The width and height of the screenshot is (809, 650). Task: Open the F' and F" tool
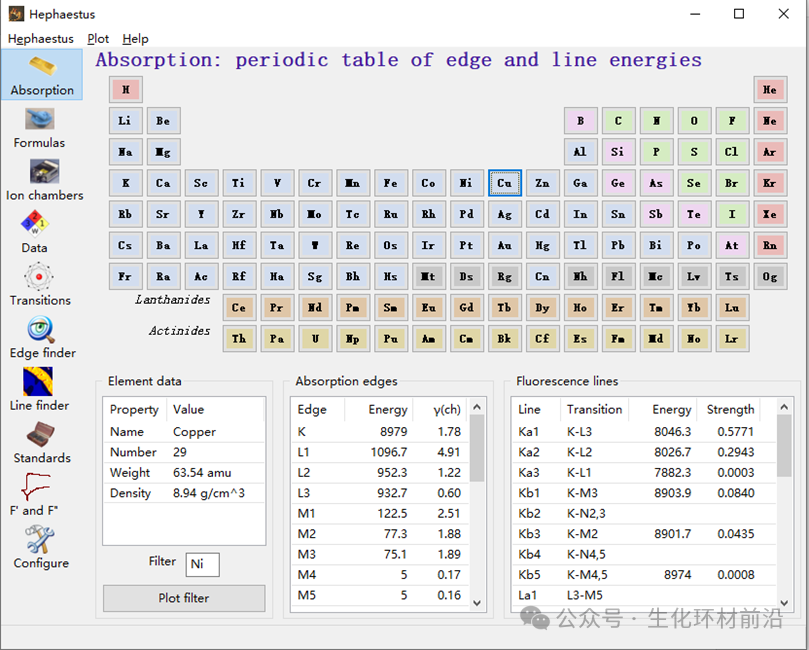(x=34, y=495)
